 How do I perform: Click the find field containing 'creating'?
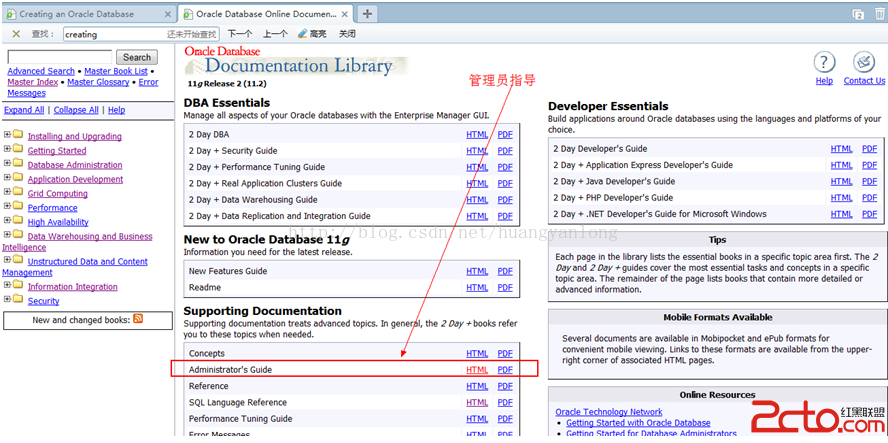point(140,34)
